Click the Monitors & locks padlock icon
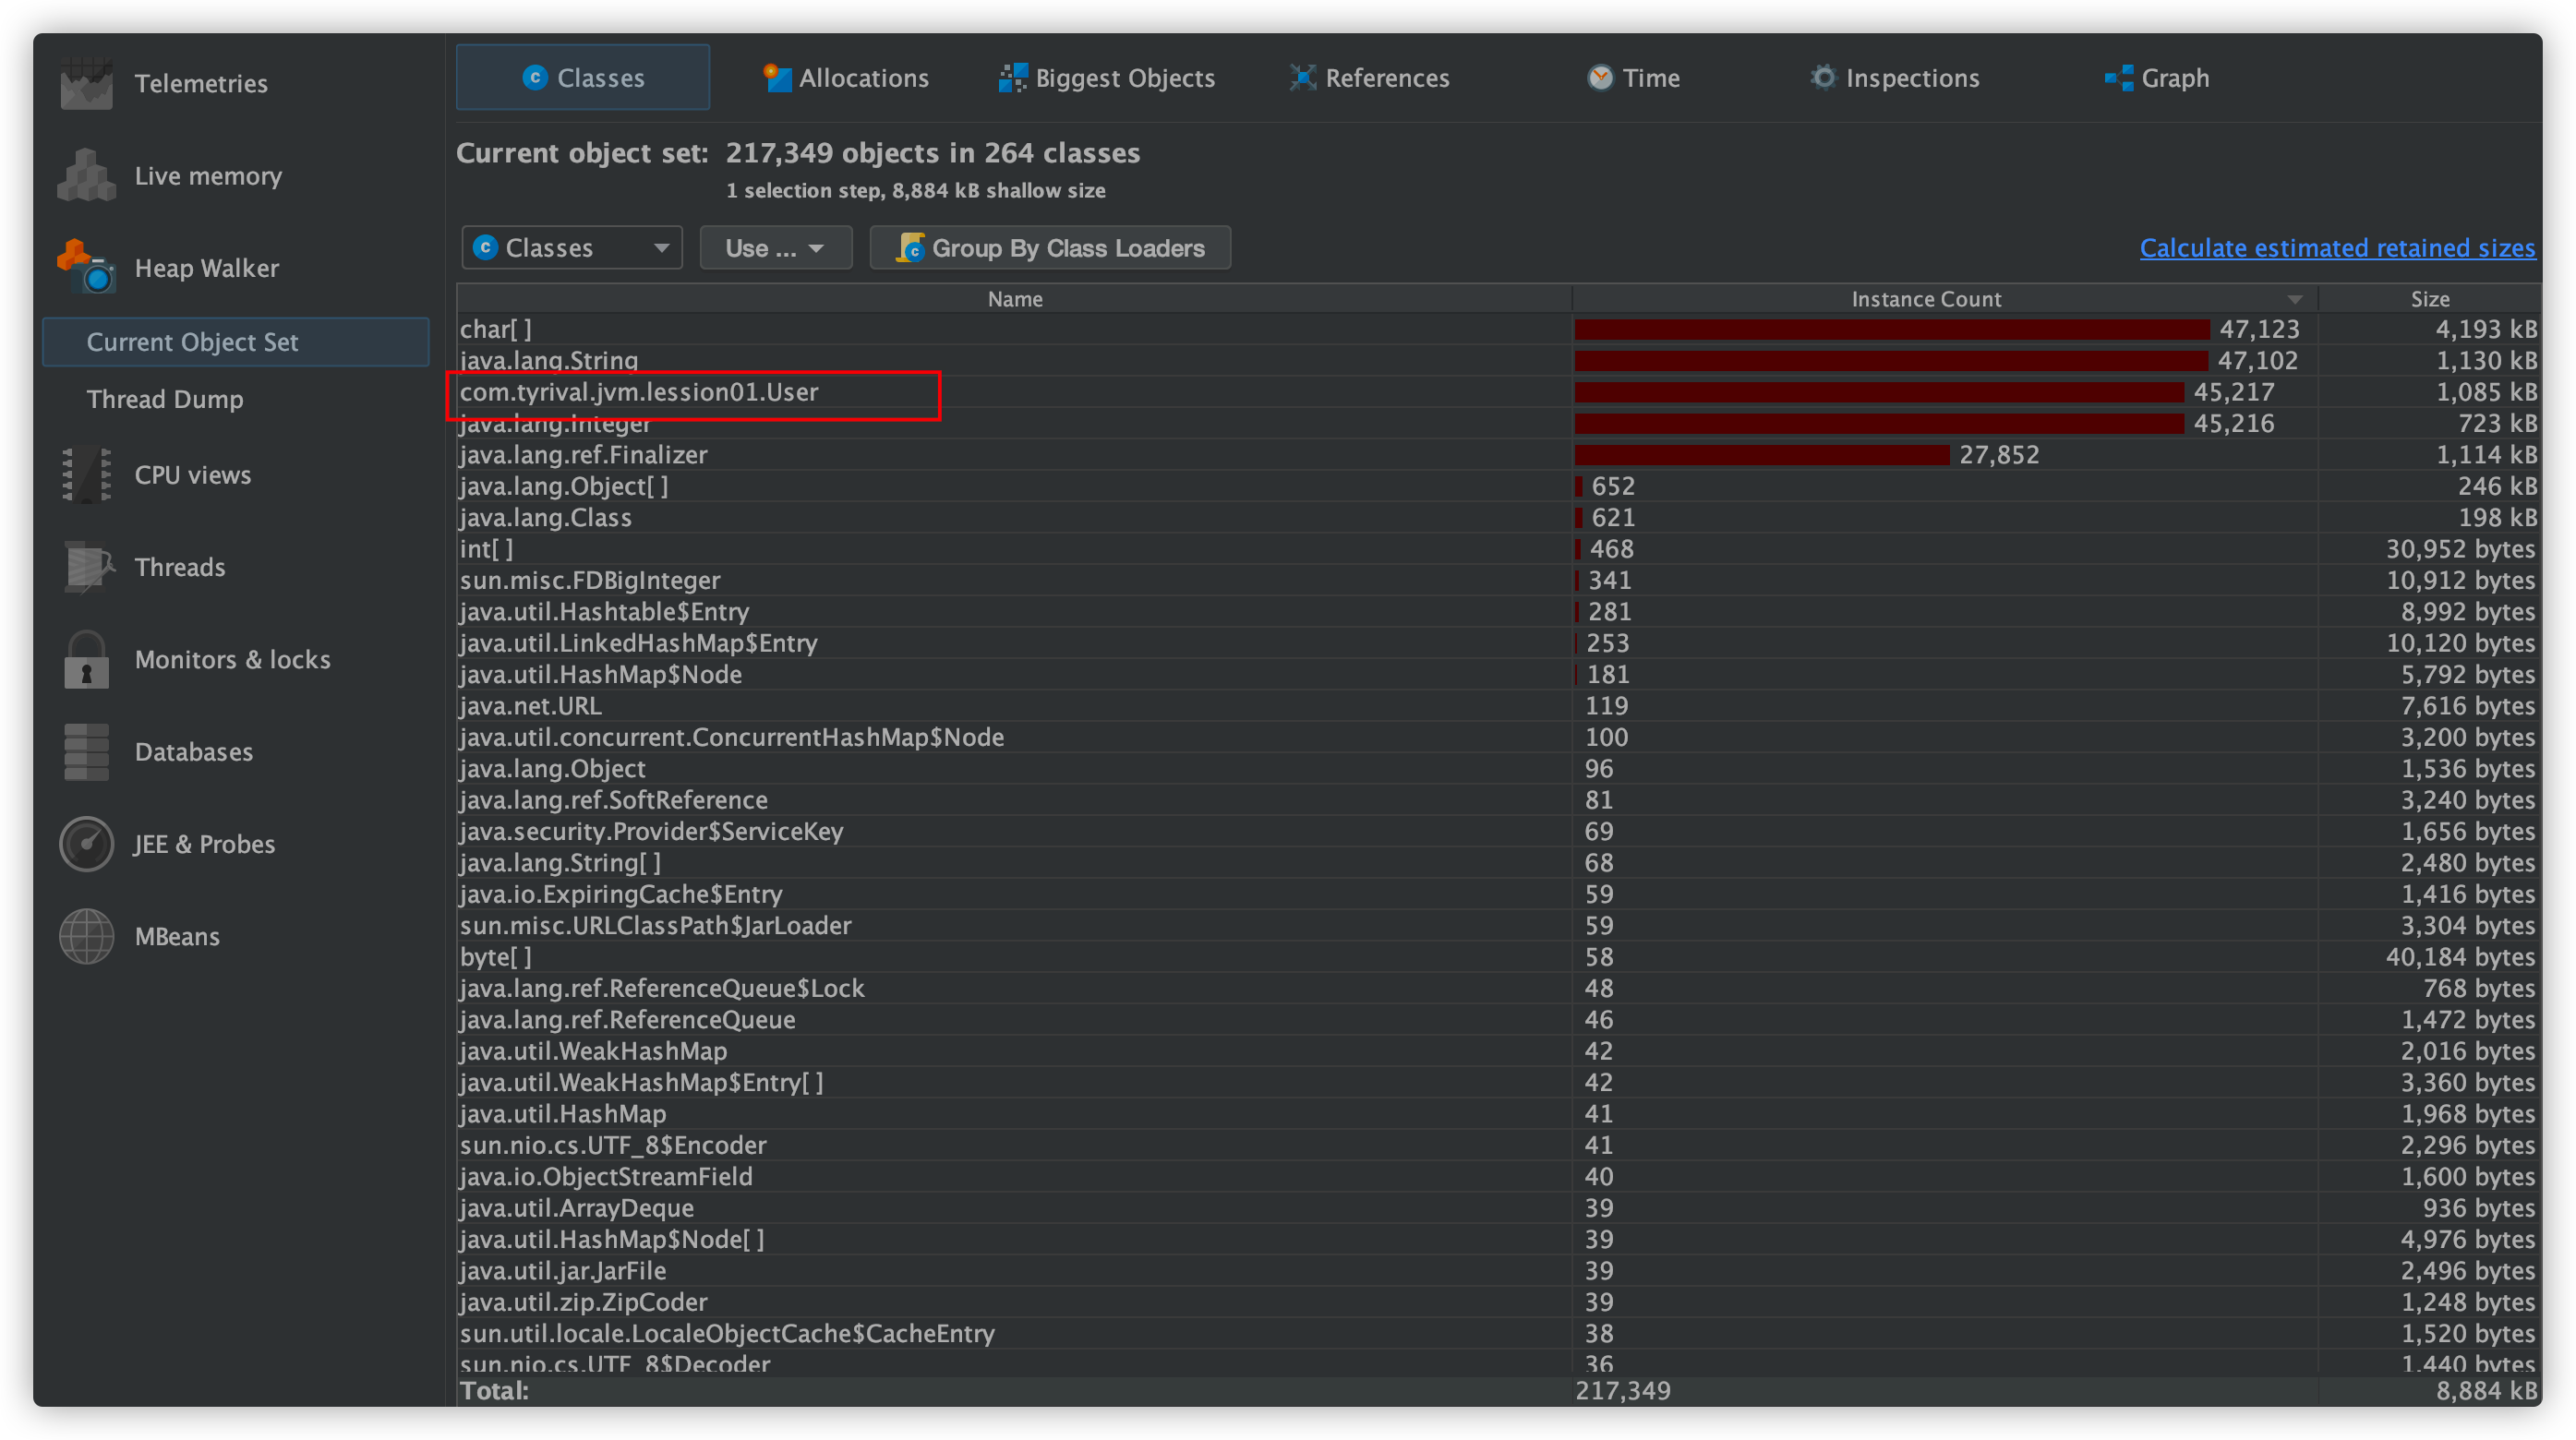 [x=86, y=660]
